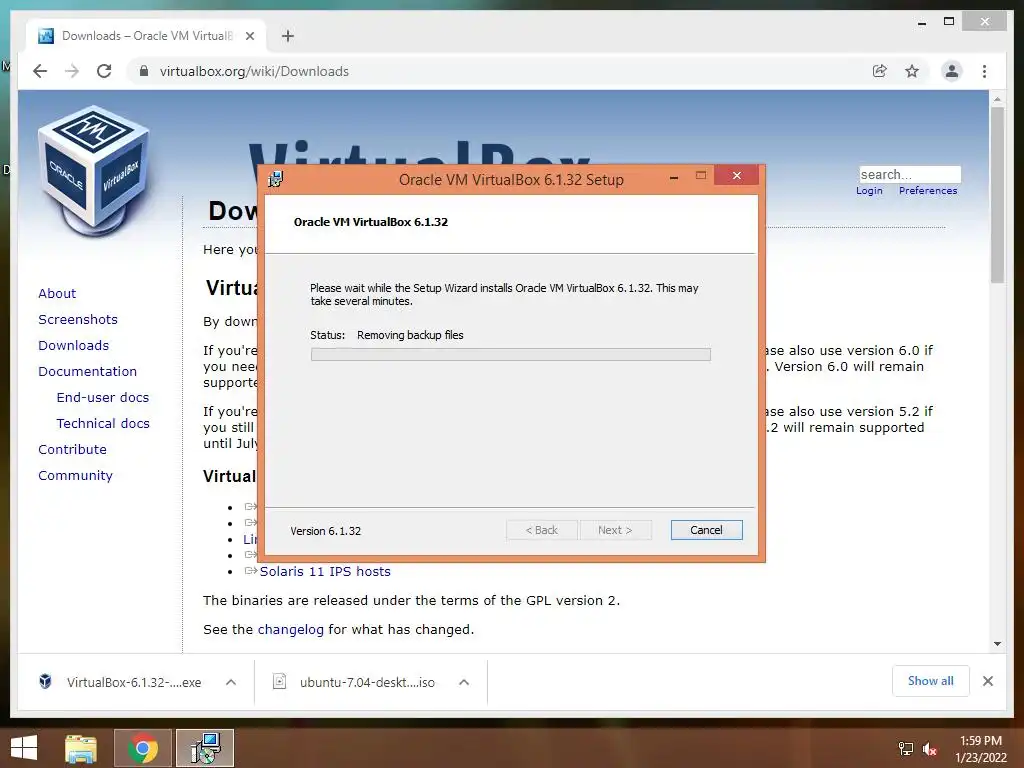Click the Login link
This screenshot has height=768, width=1024.
869,191
